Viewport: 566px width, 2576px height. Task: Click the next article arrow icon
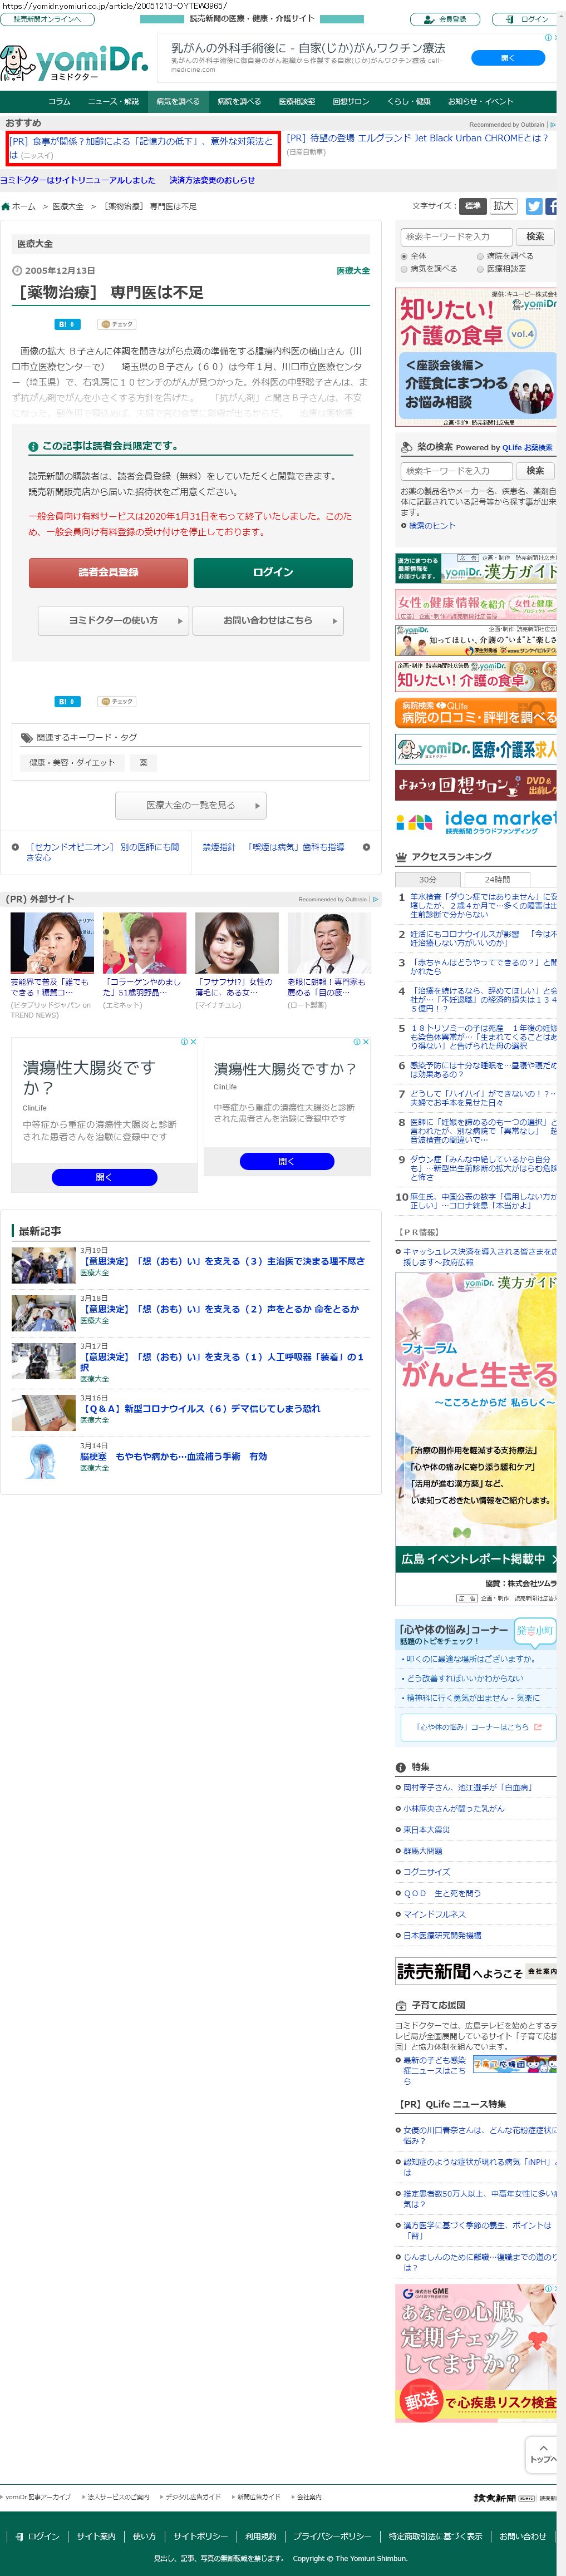coord(366,847)
